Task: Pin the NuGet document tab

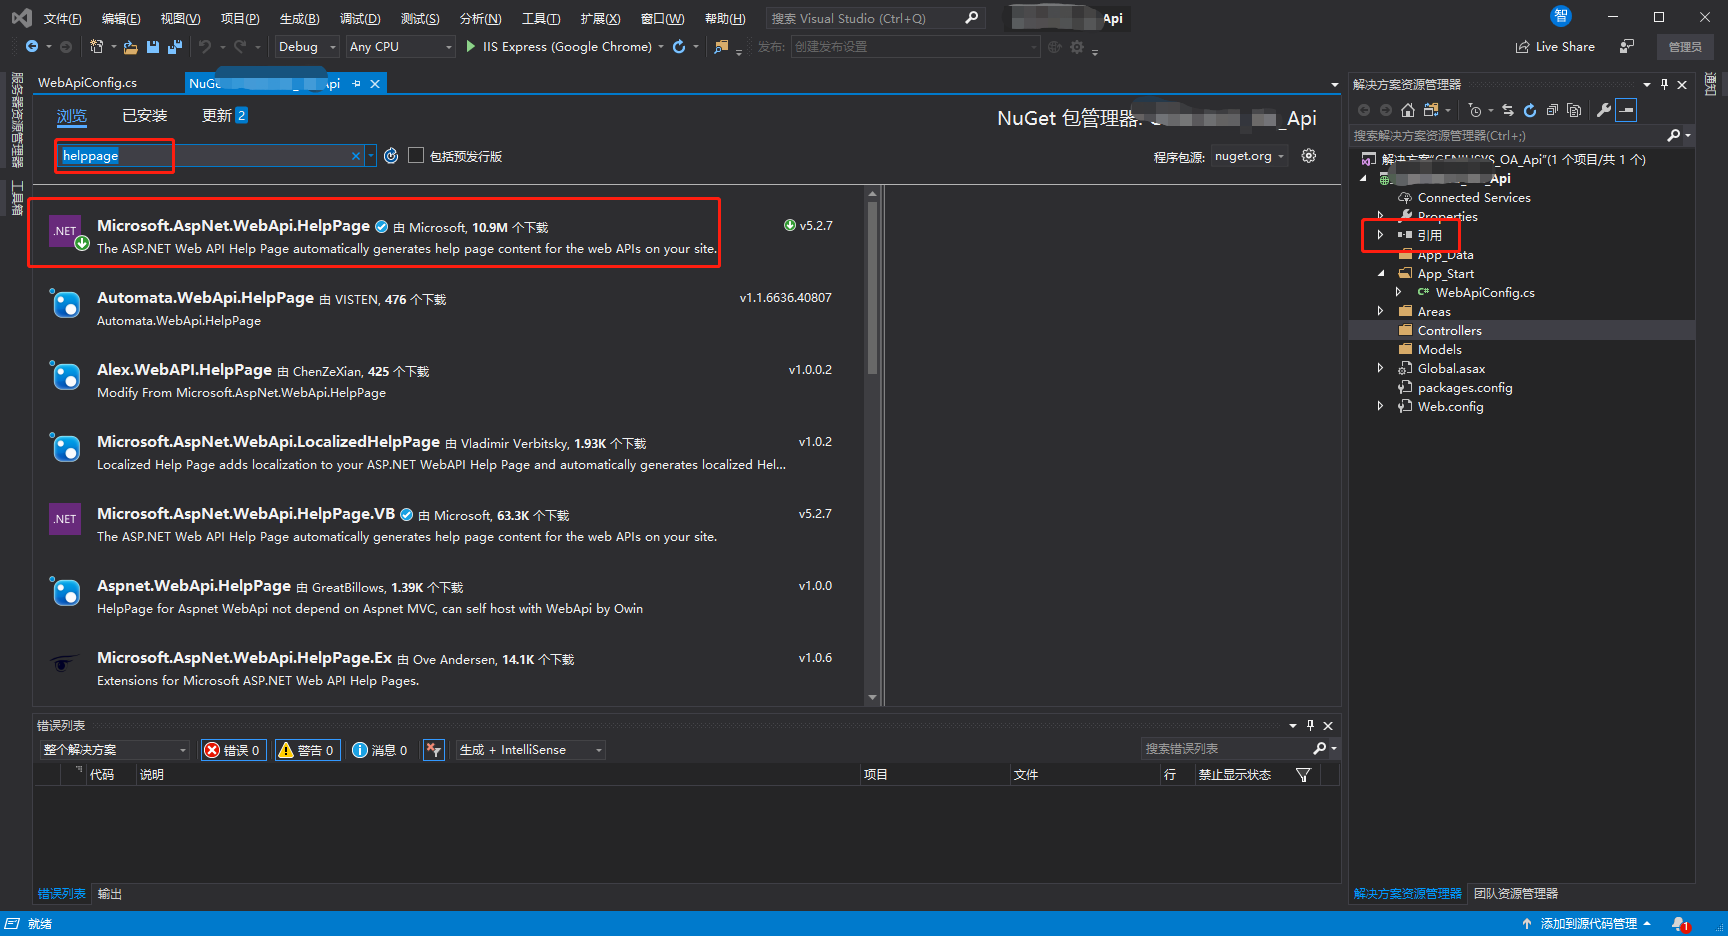Action: coord(356,84)
